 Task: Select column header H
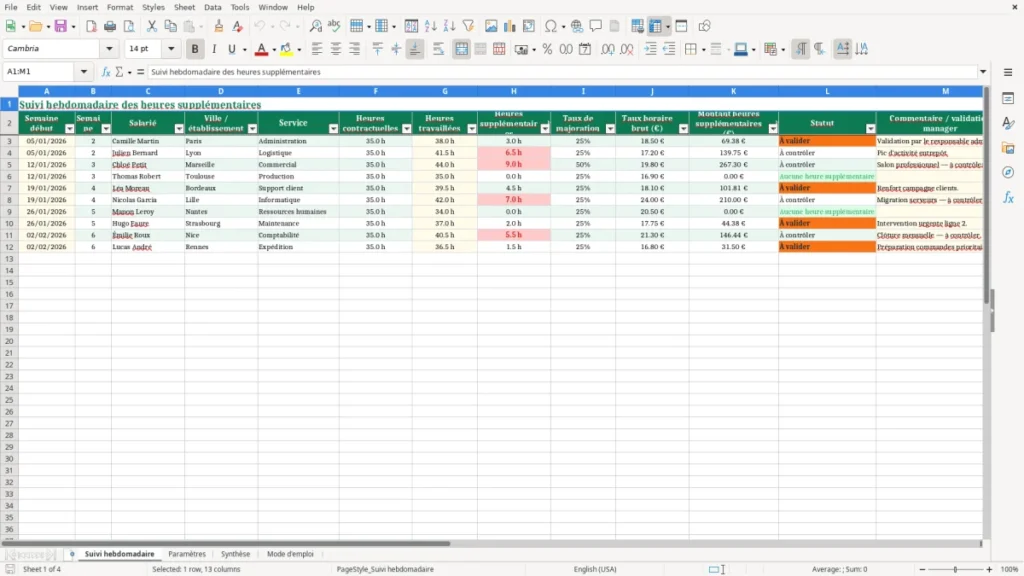513,91
